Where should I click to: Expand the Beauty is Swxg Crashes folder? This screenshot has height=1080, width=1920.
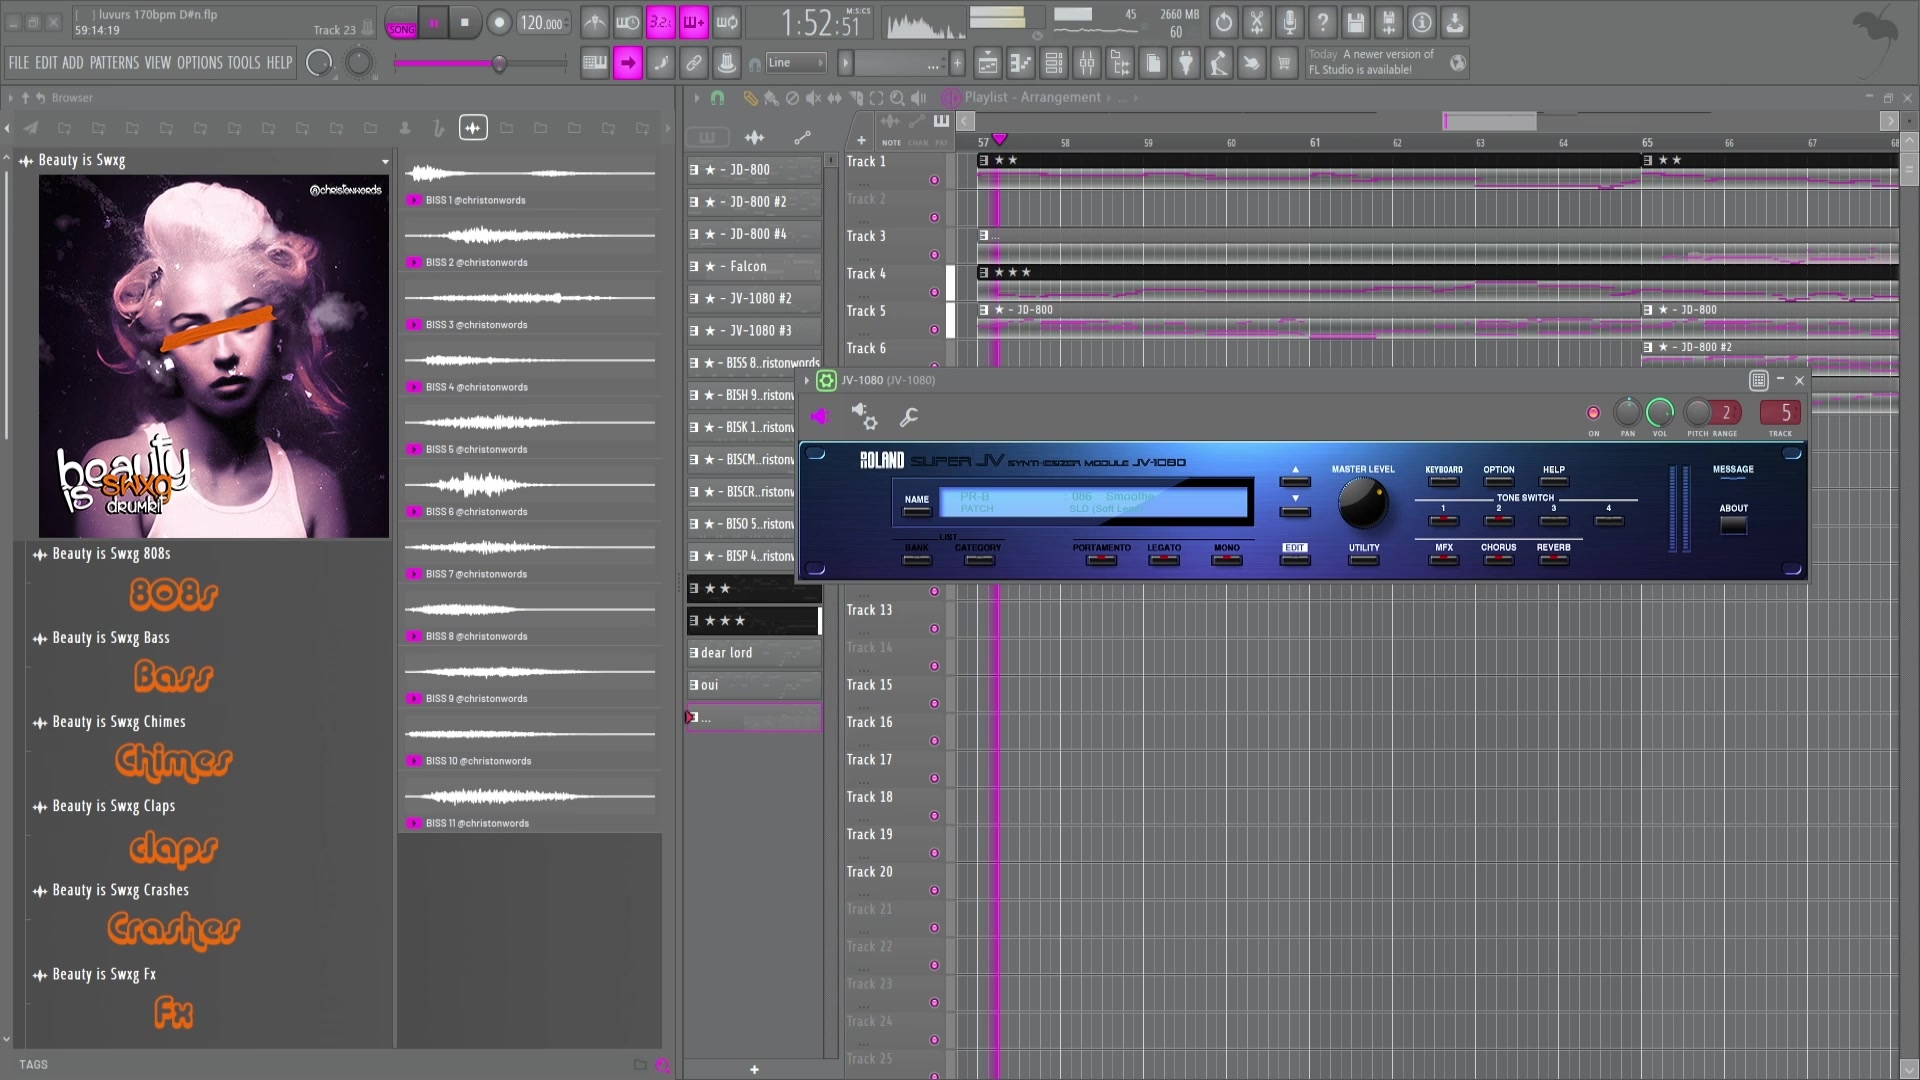pos(120,890)
